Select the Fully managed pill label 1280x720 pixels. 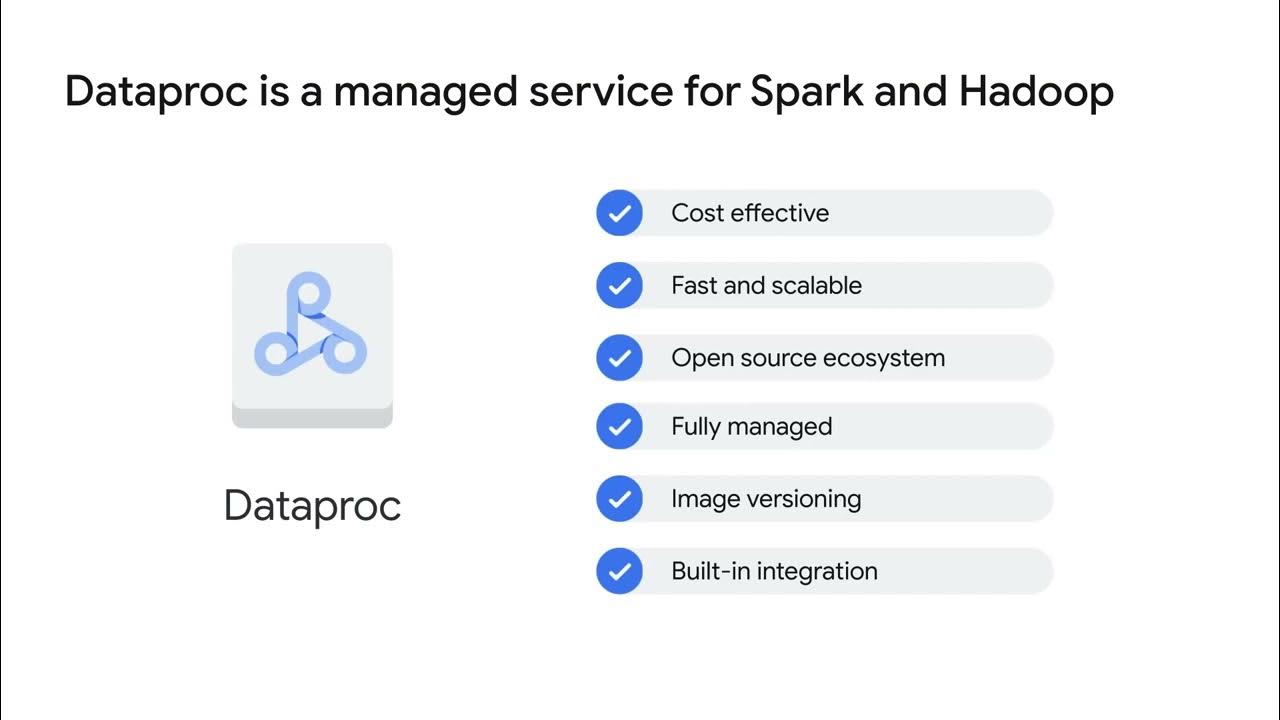tap(751, 427)
